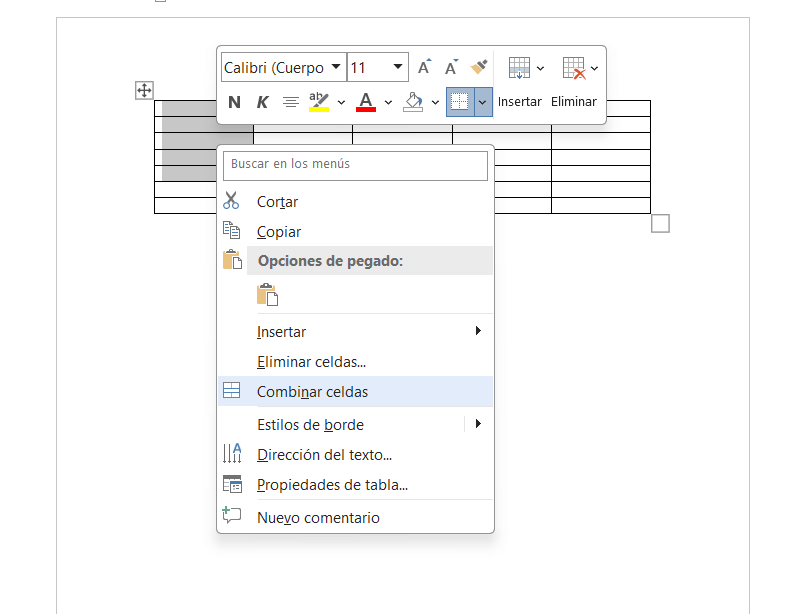Click the Format Painter brush icon
802x614 pixels.
point(479,67)
